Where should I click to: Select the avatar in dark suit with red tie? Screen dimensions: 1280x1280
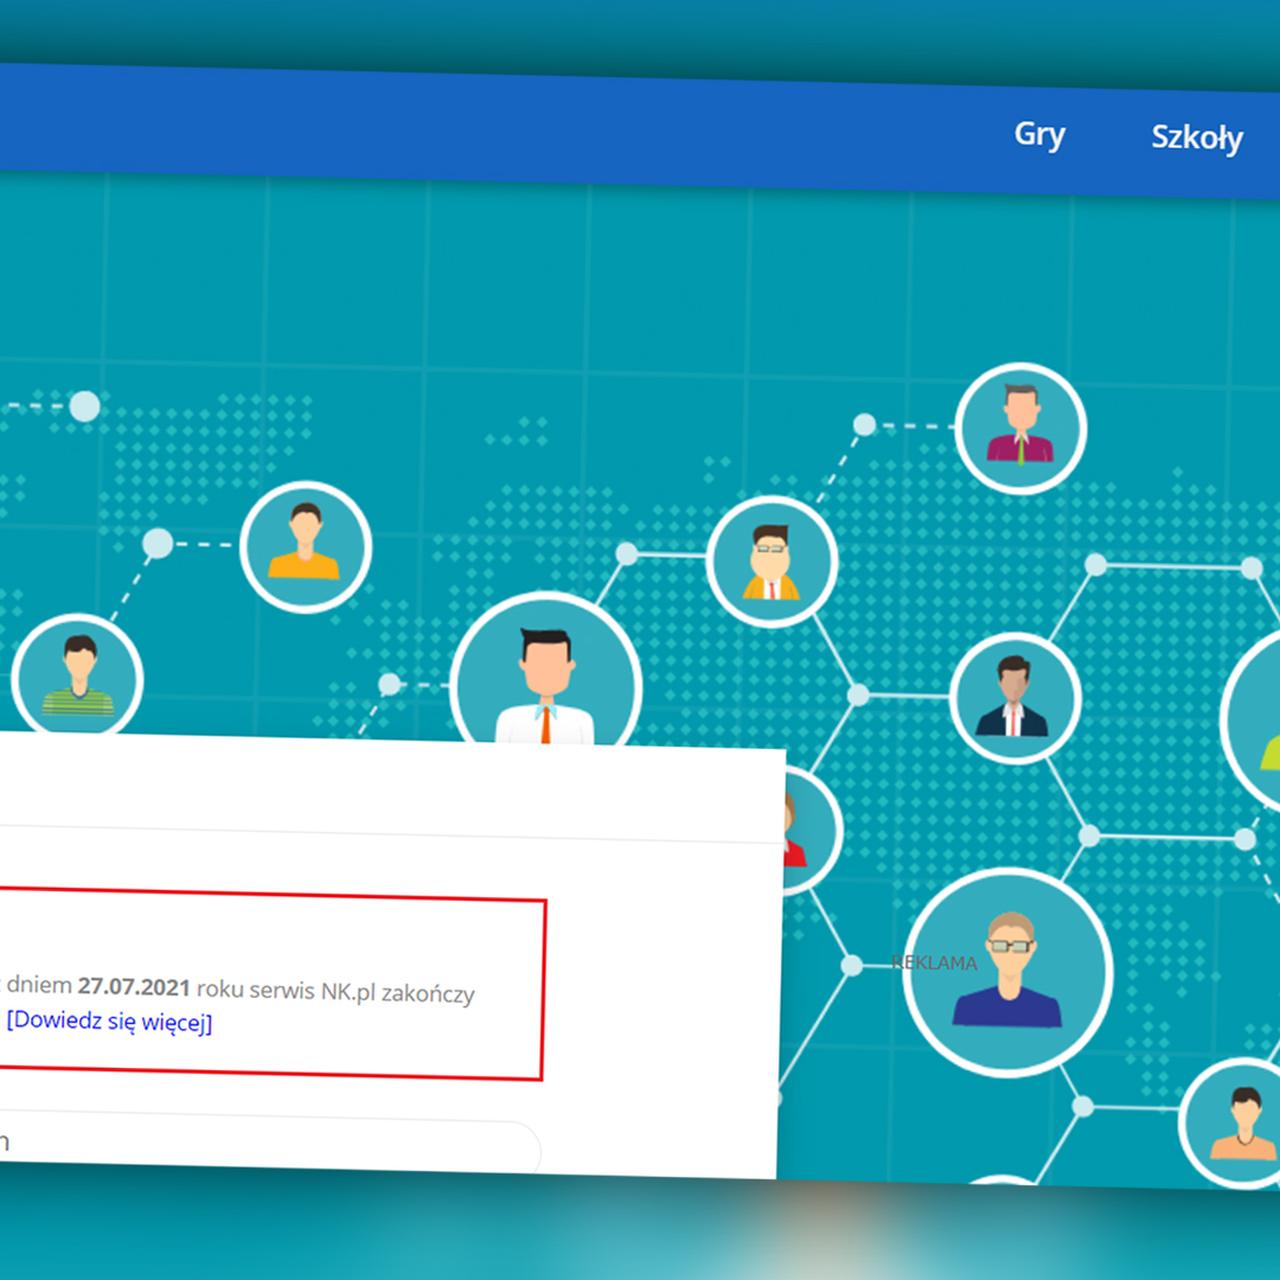1014,697
